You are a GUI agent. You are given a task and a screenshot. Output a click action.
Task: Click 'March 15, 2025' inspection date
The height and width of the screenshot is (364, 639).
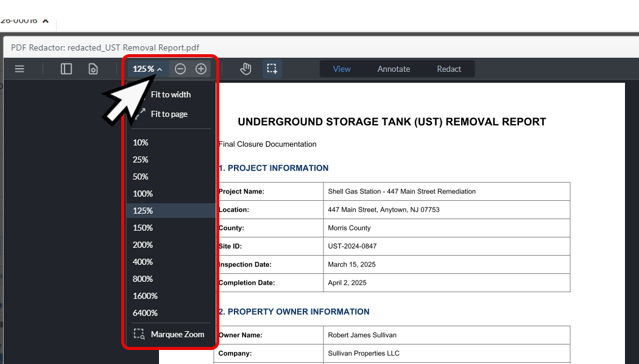tap(352, 265)
